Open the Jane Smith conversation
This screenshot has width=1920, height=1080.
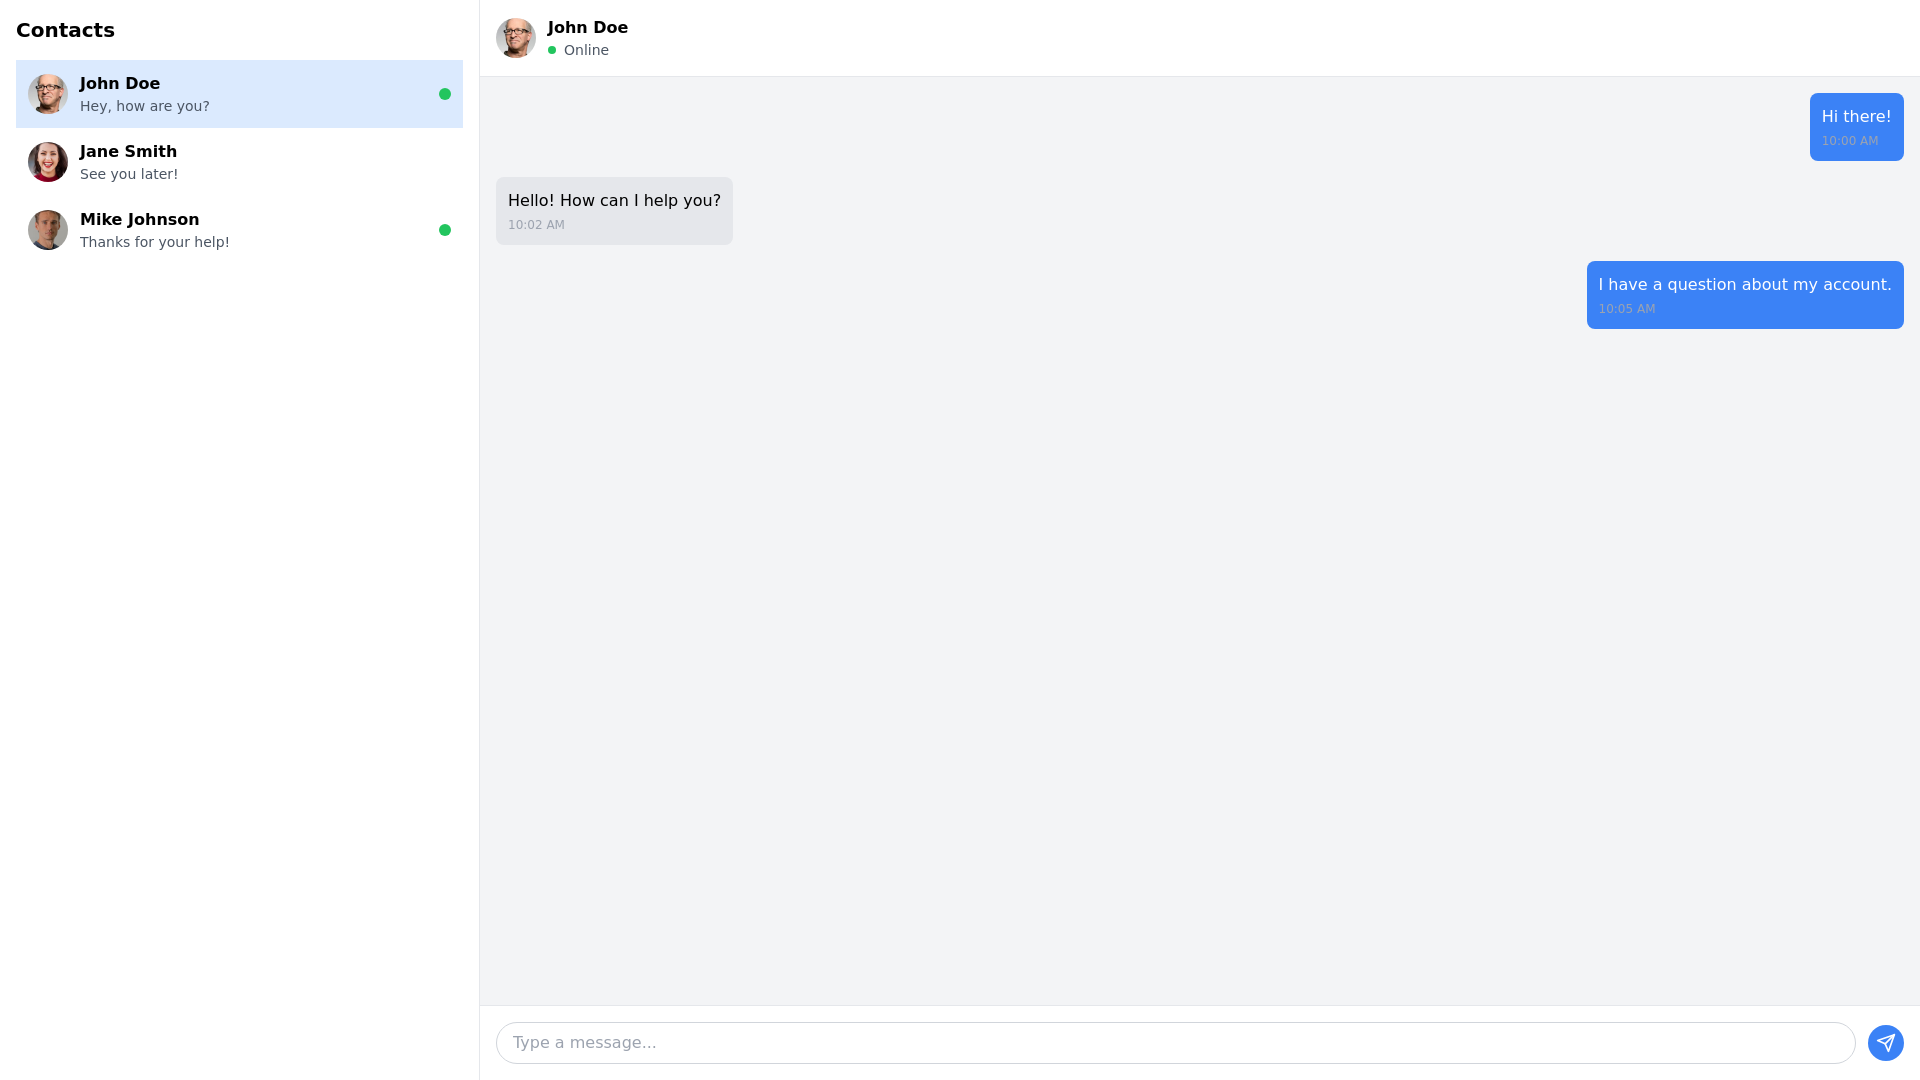pos(239,162)
